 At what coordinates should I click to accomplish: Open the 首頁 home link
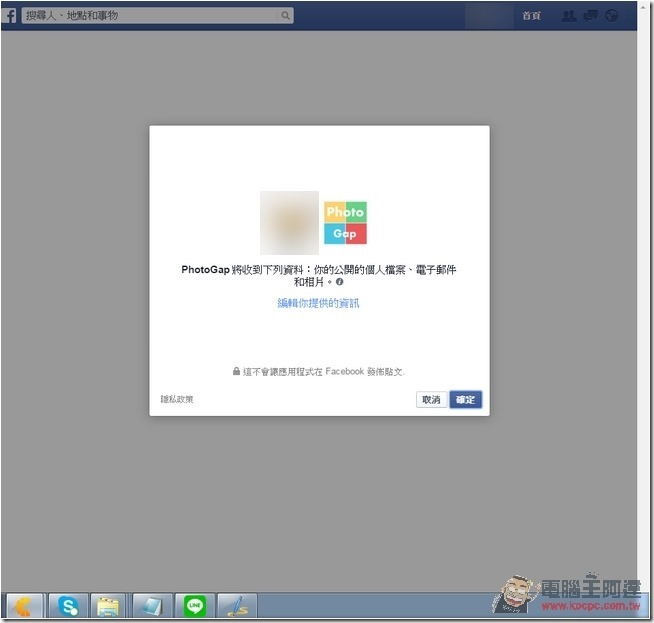(x=531, y=16)
